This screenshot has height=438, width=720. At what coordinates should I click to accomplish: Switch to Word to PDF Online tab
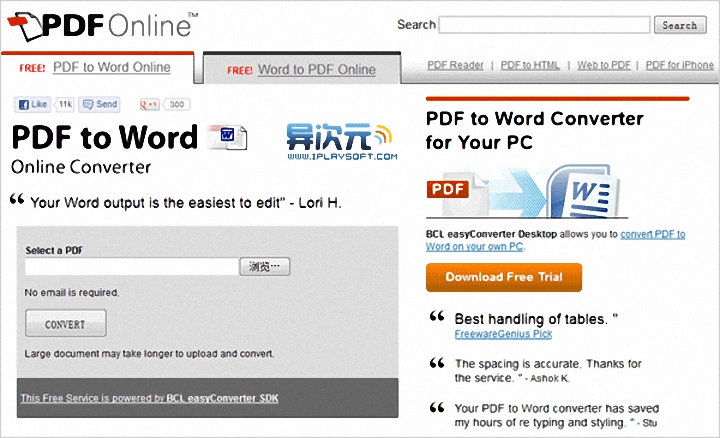316,70
